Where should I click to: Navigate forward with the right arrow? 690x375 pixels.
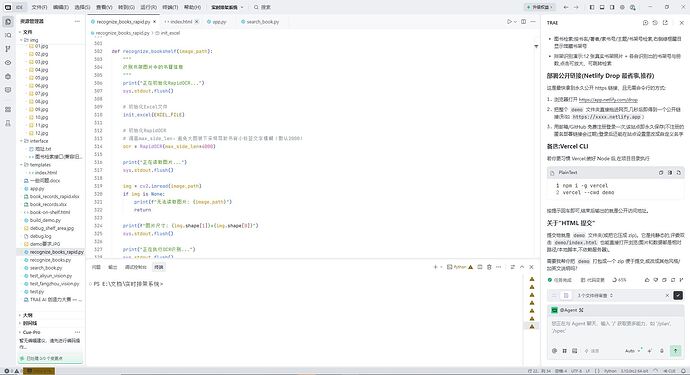tap(576, 7)
